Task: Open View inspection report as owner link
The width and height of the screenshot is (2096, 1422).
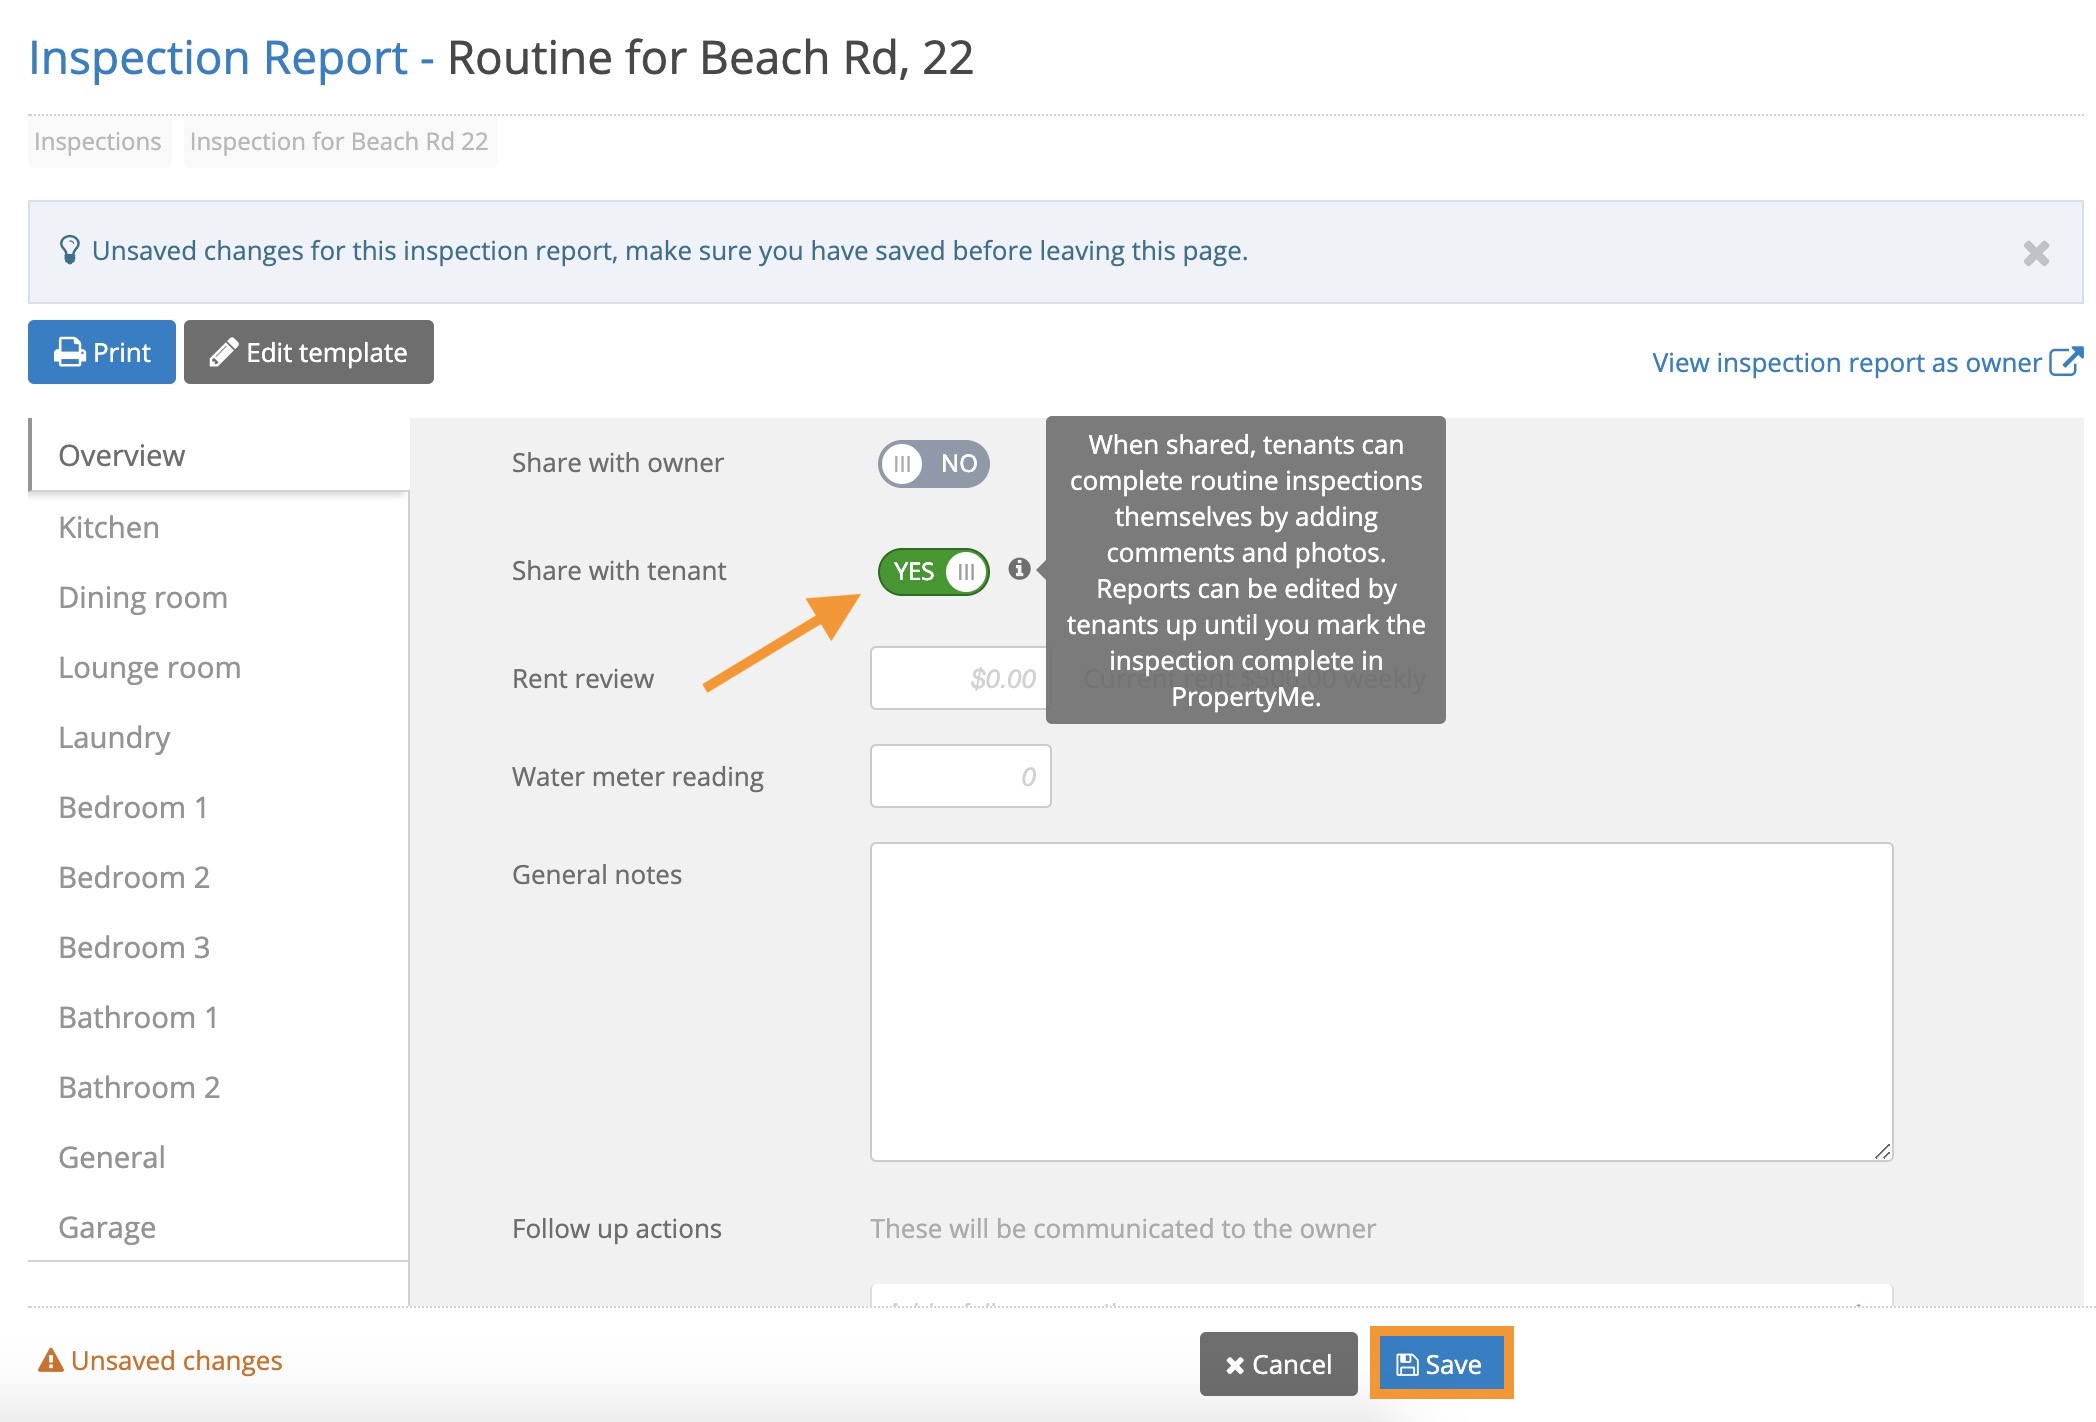Action: coord(1846,362)
